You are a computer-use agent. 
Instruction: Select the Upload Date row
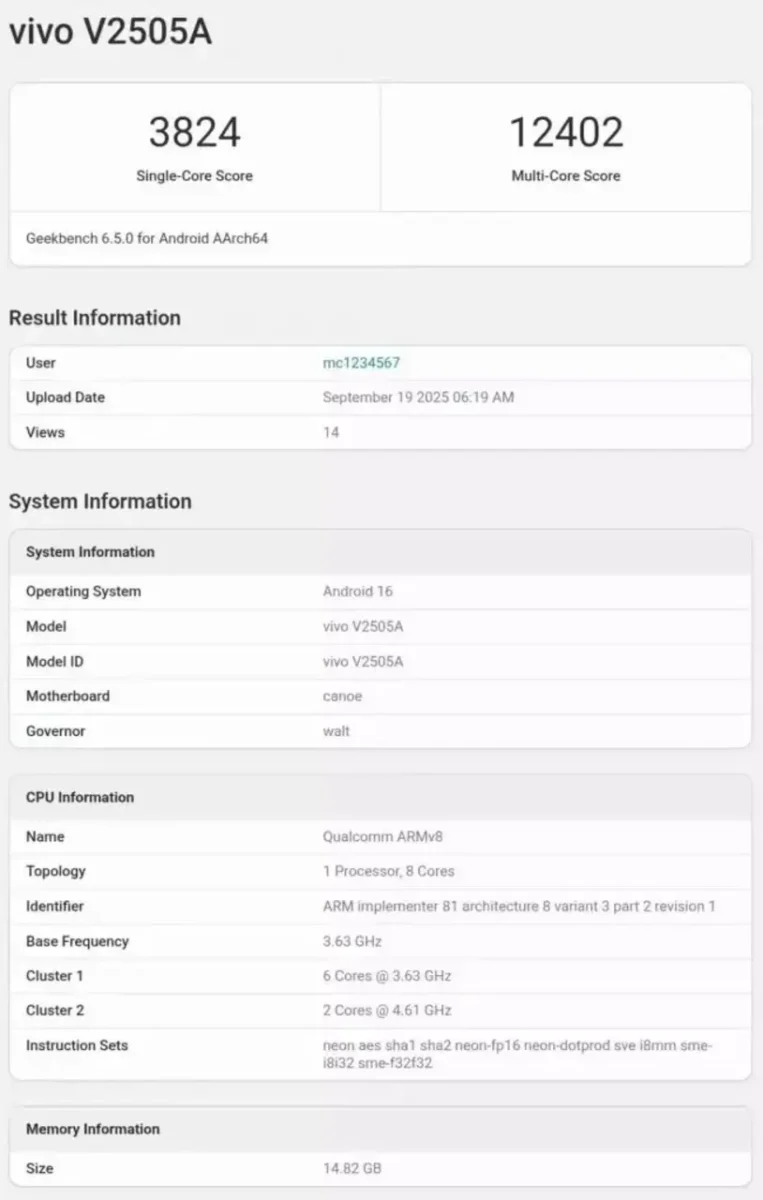point(380,397)
